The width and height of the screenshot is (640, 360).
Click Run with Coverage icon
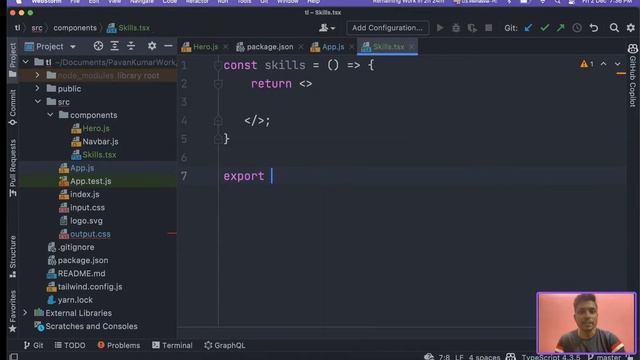(472, 28)
